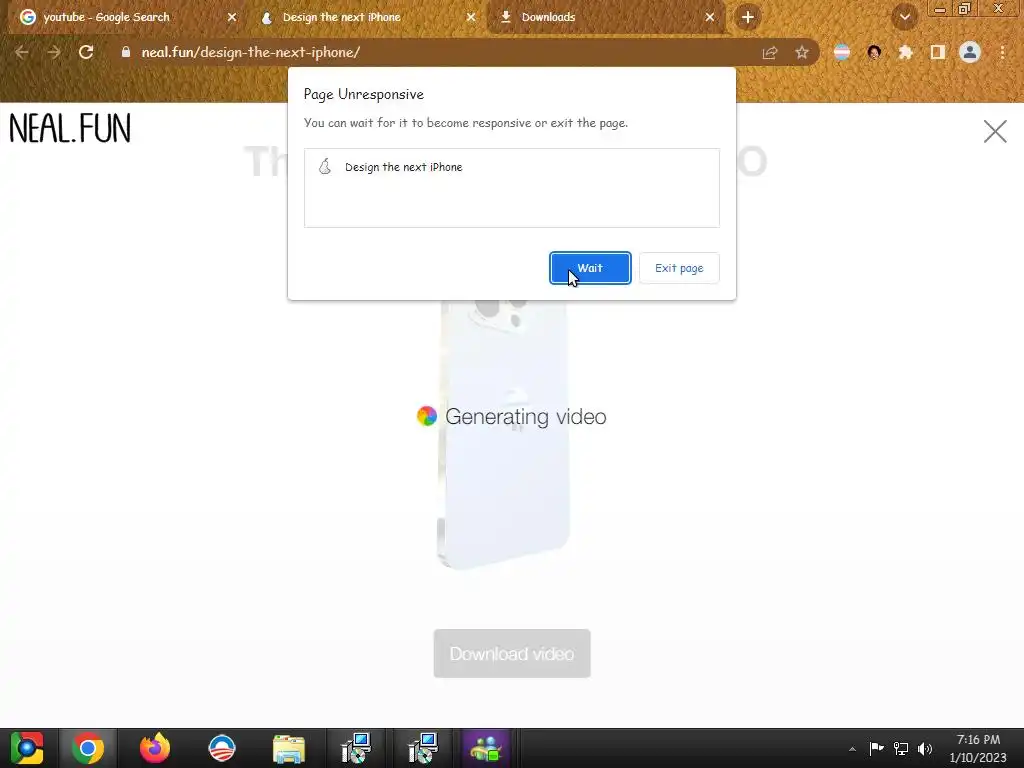The height and width of the screenshot is (768, 1024).
Task: Open a new browser tab
Action: 748,18
